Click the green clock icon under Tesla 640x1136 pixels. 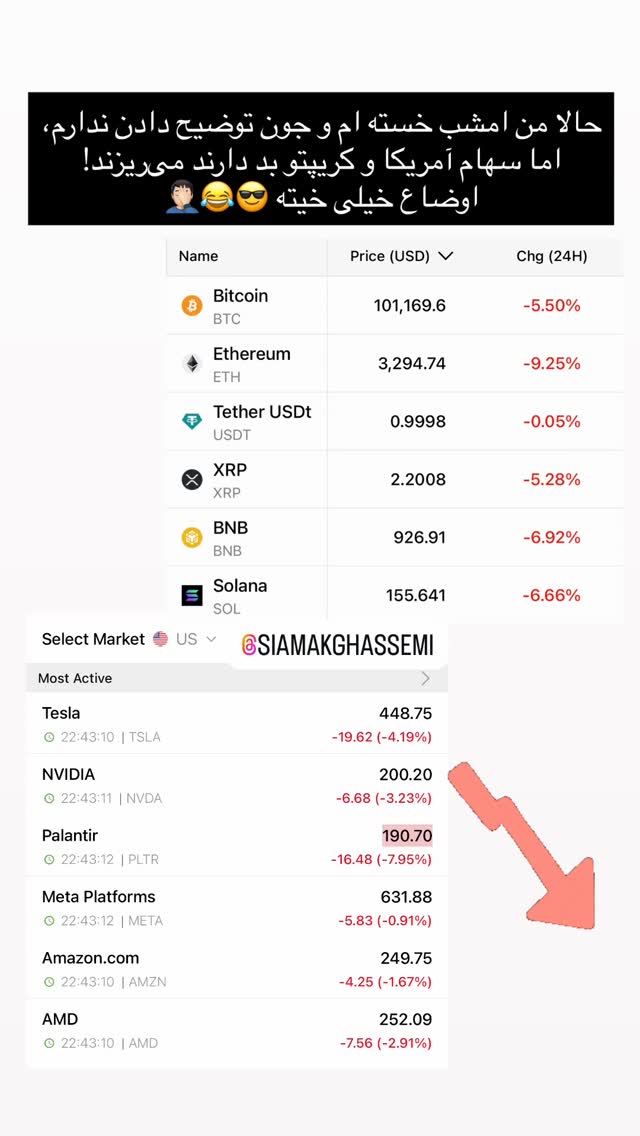coord(49,738)
